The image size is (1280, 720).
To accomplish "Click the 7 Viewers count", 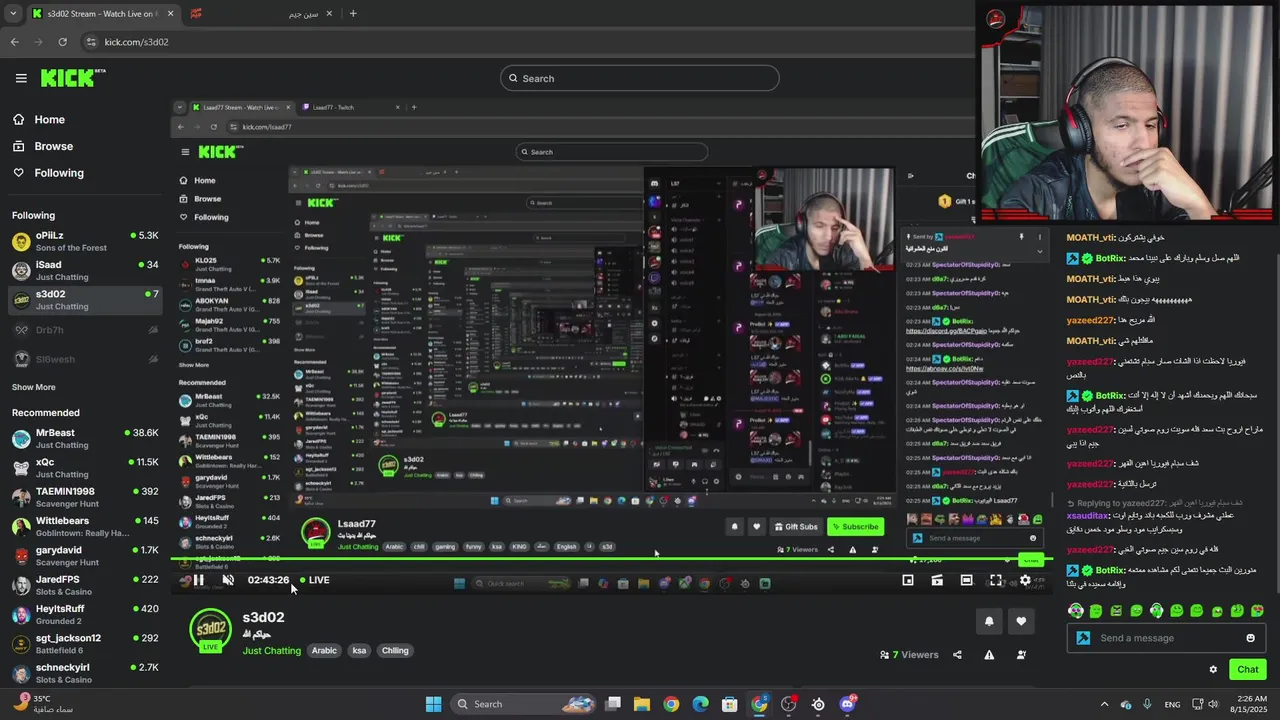I will click(909, 655).
